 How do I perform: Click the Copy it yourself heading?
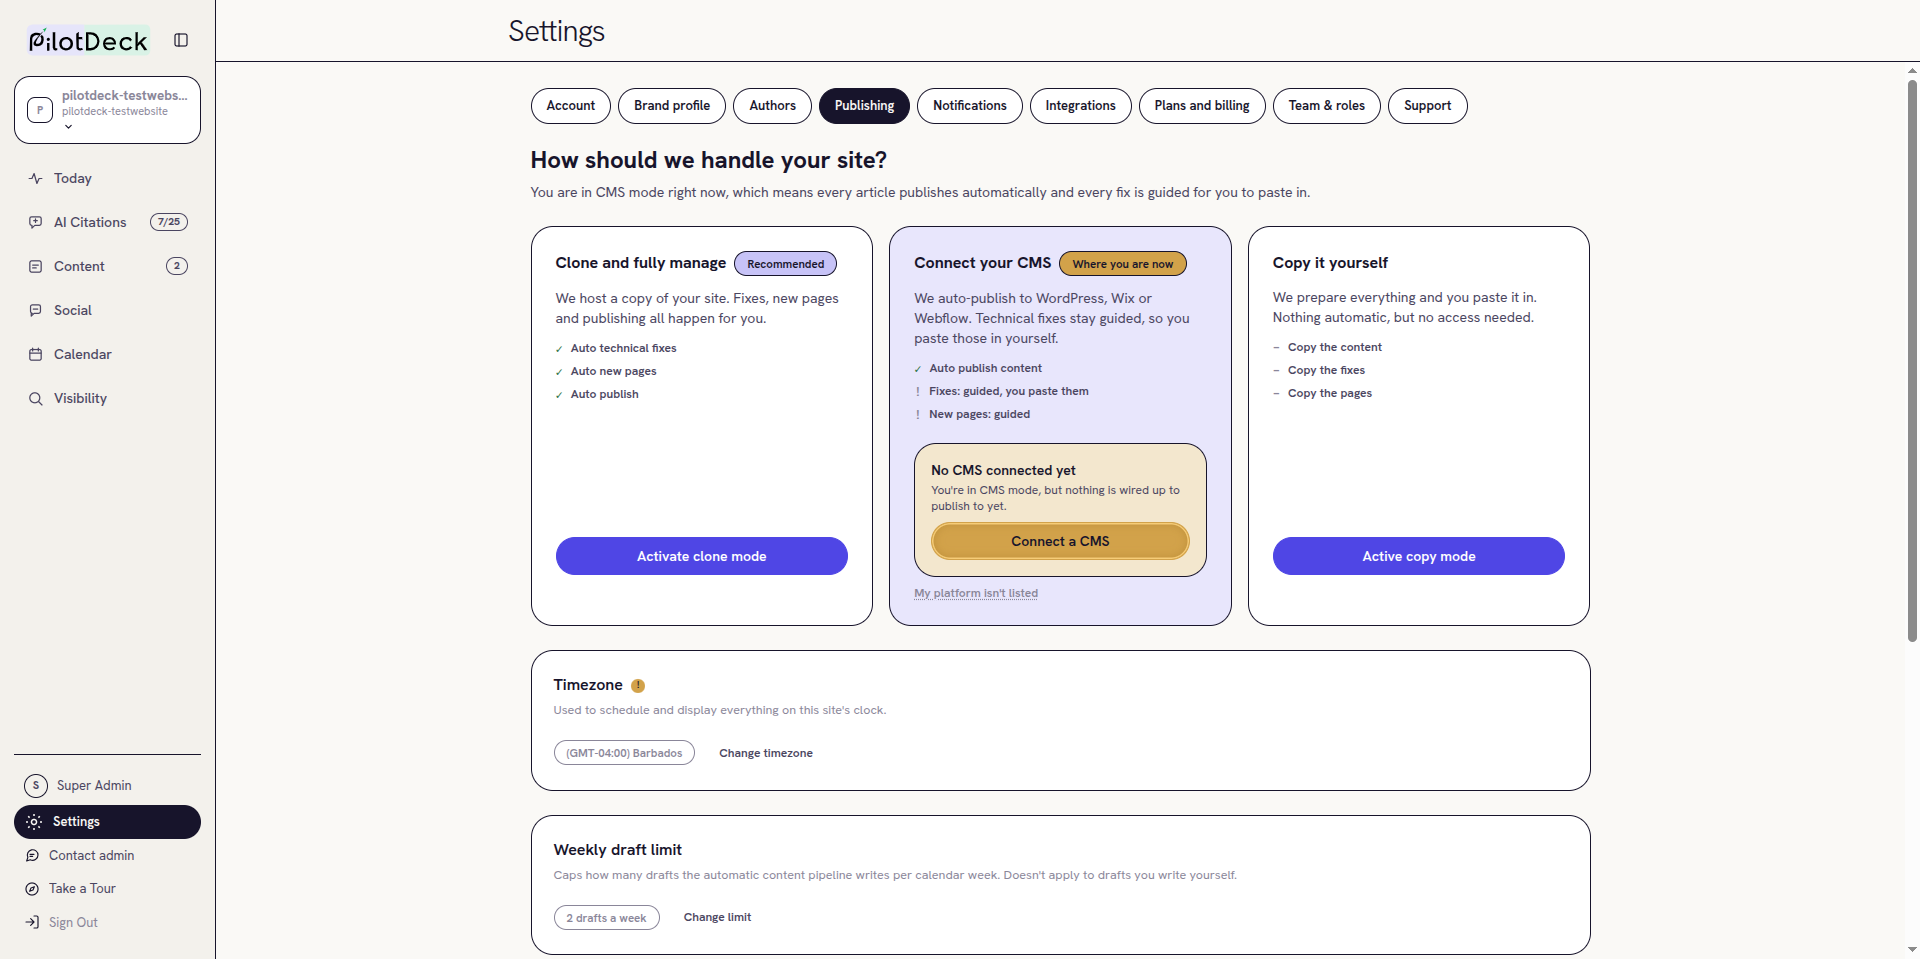[1330, 263]
